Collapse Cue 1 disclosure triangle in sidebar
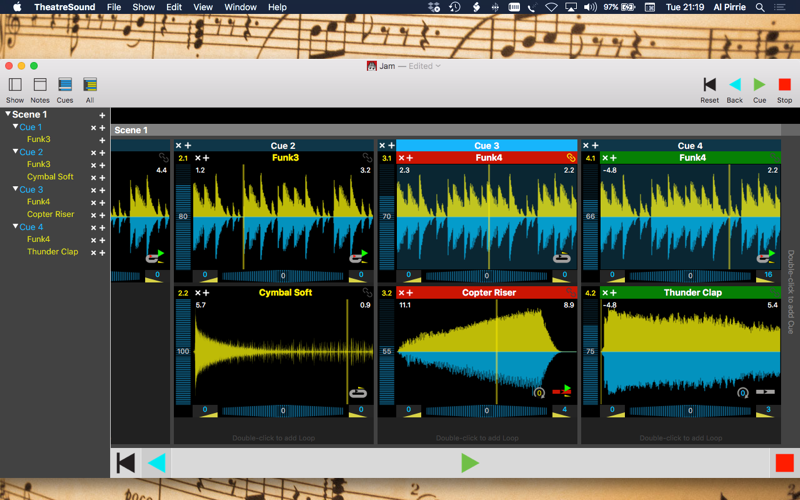800x500 pixels. click(15, 126)
